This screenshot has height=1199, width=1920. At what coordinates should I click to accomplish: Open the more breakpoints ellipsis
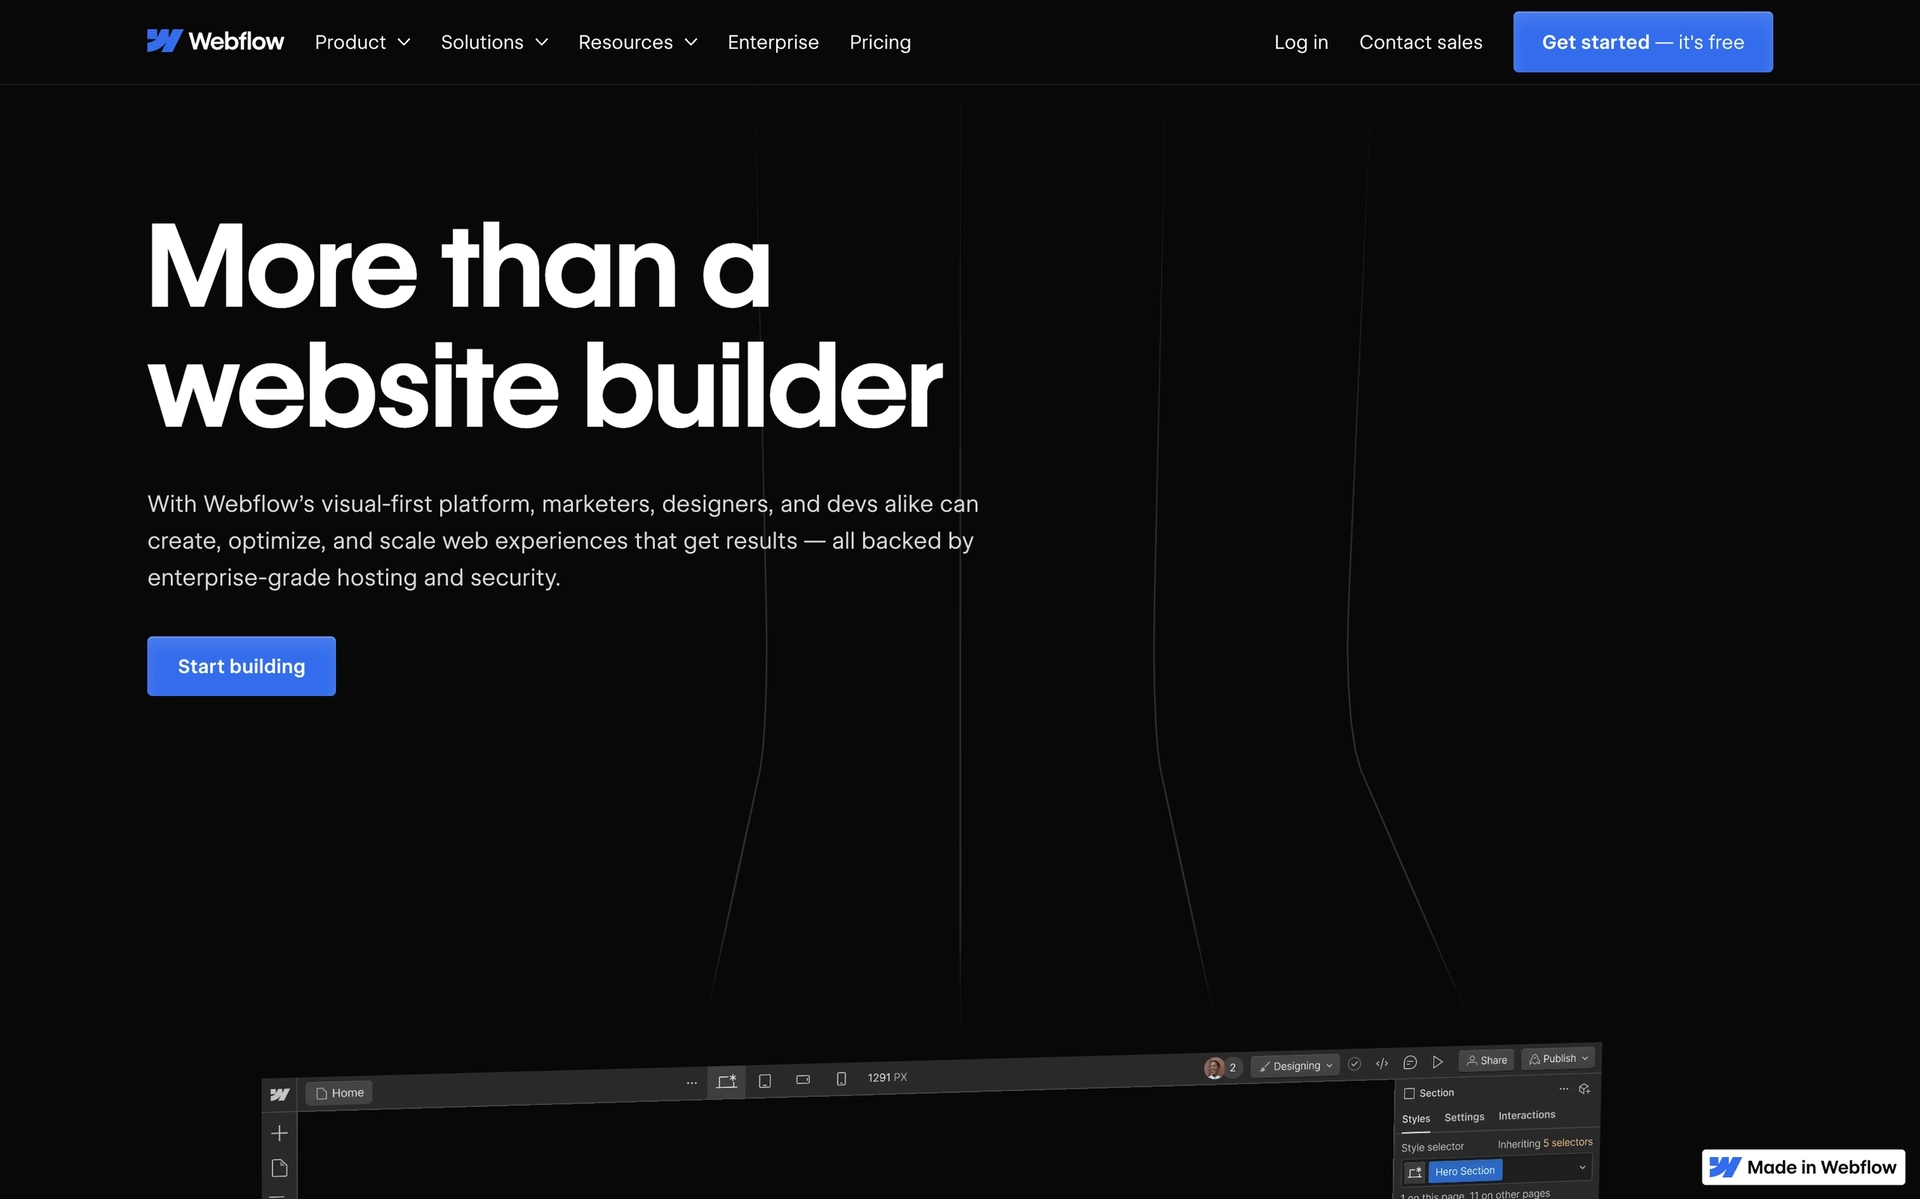click(692, 1083)
